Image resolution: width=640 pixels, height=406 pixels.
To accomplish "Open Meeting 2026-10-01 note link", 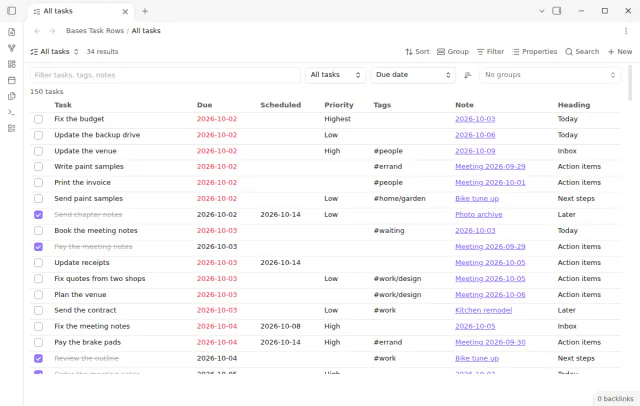I will click(490, 183).
